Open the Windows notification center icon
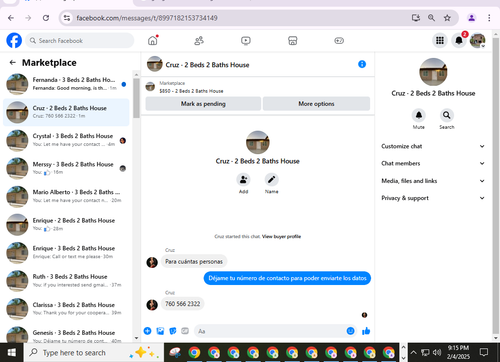The image size is (500, 362). [x=484, y=352]
